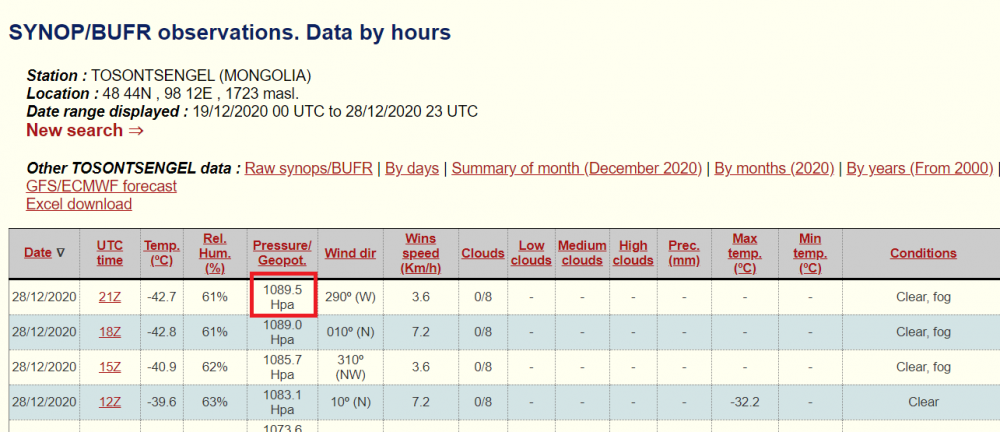The width and height of the screenshot is (1000, 432).
Task: Click Wins speed (Km/h) column header
Action: point(419,253)
